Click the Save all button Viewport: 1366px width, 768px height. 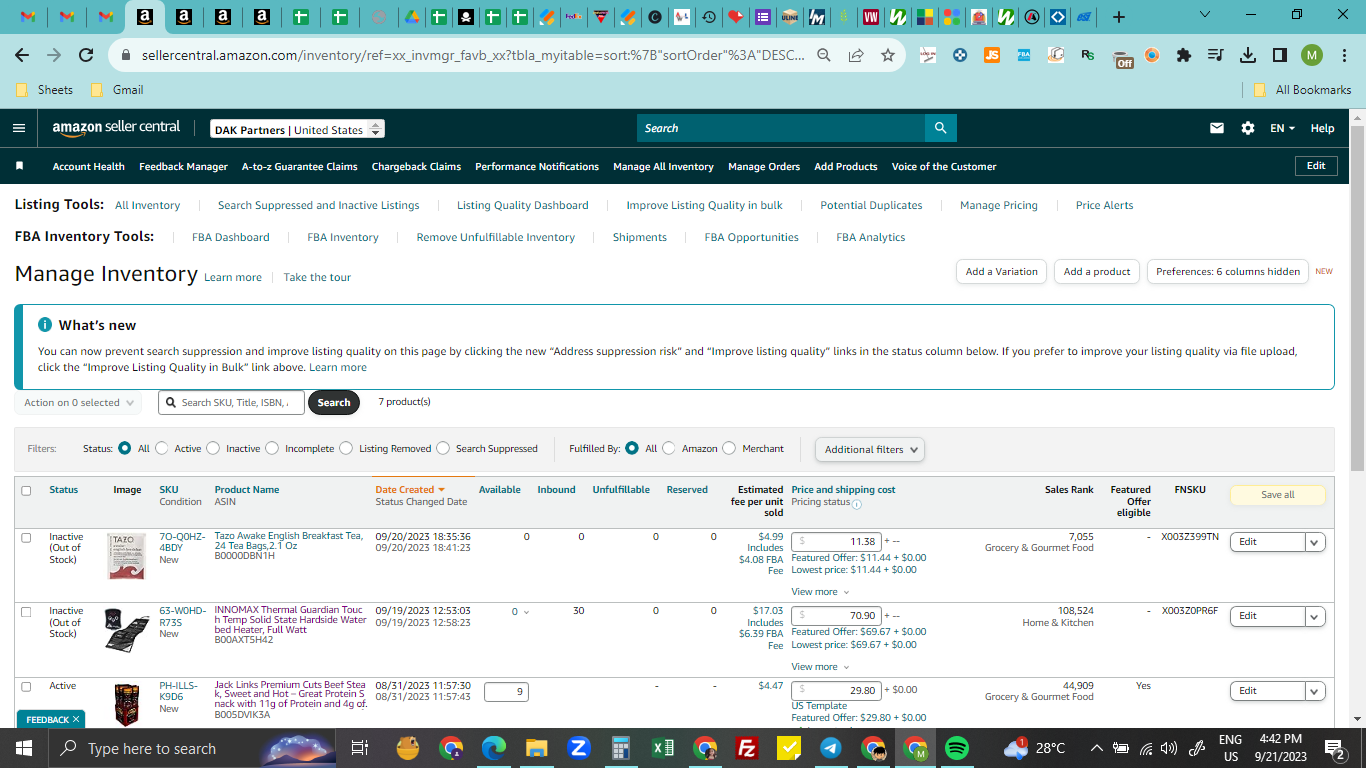(1277, 494)
